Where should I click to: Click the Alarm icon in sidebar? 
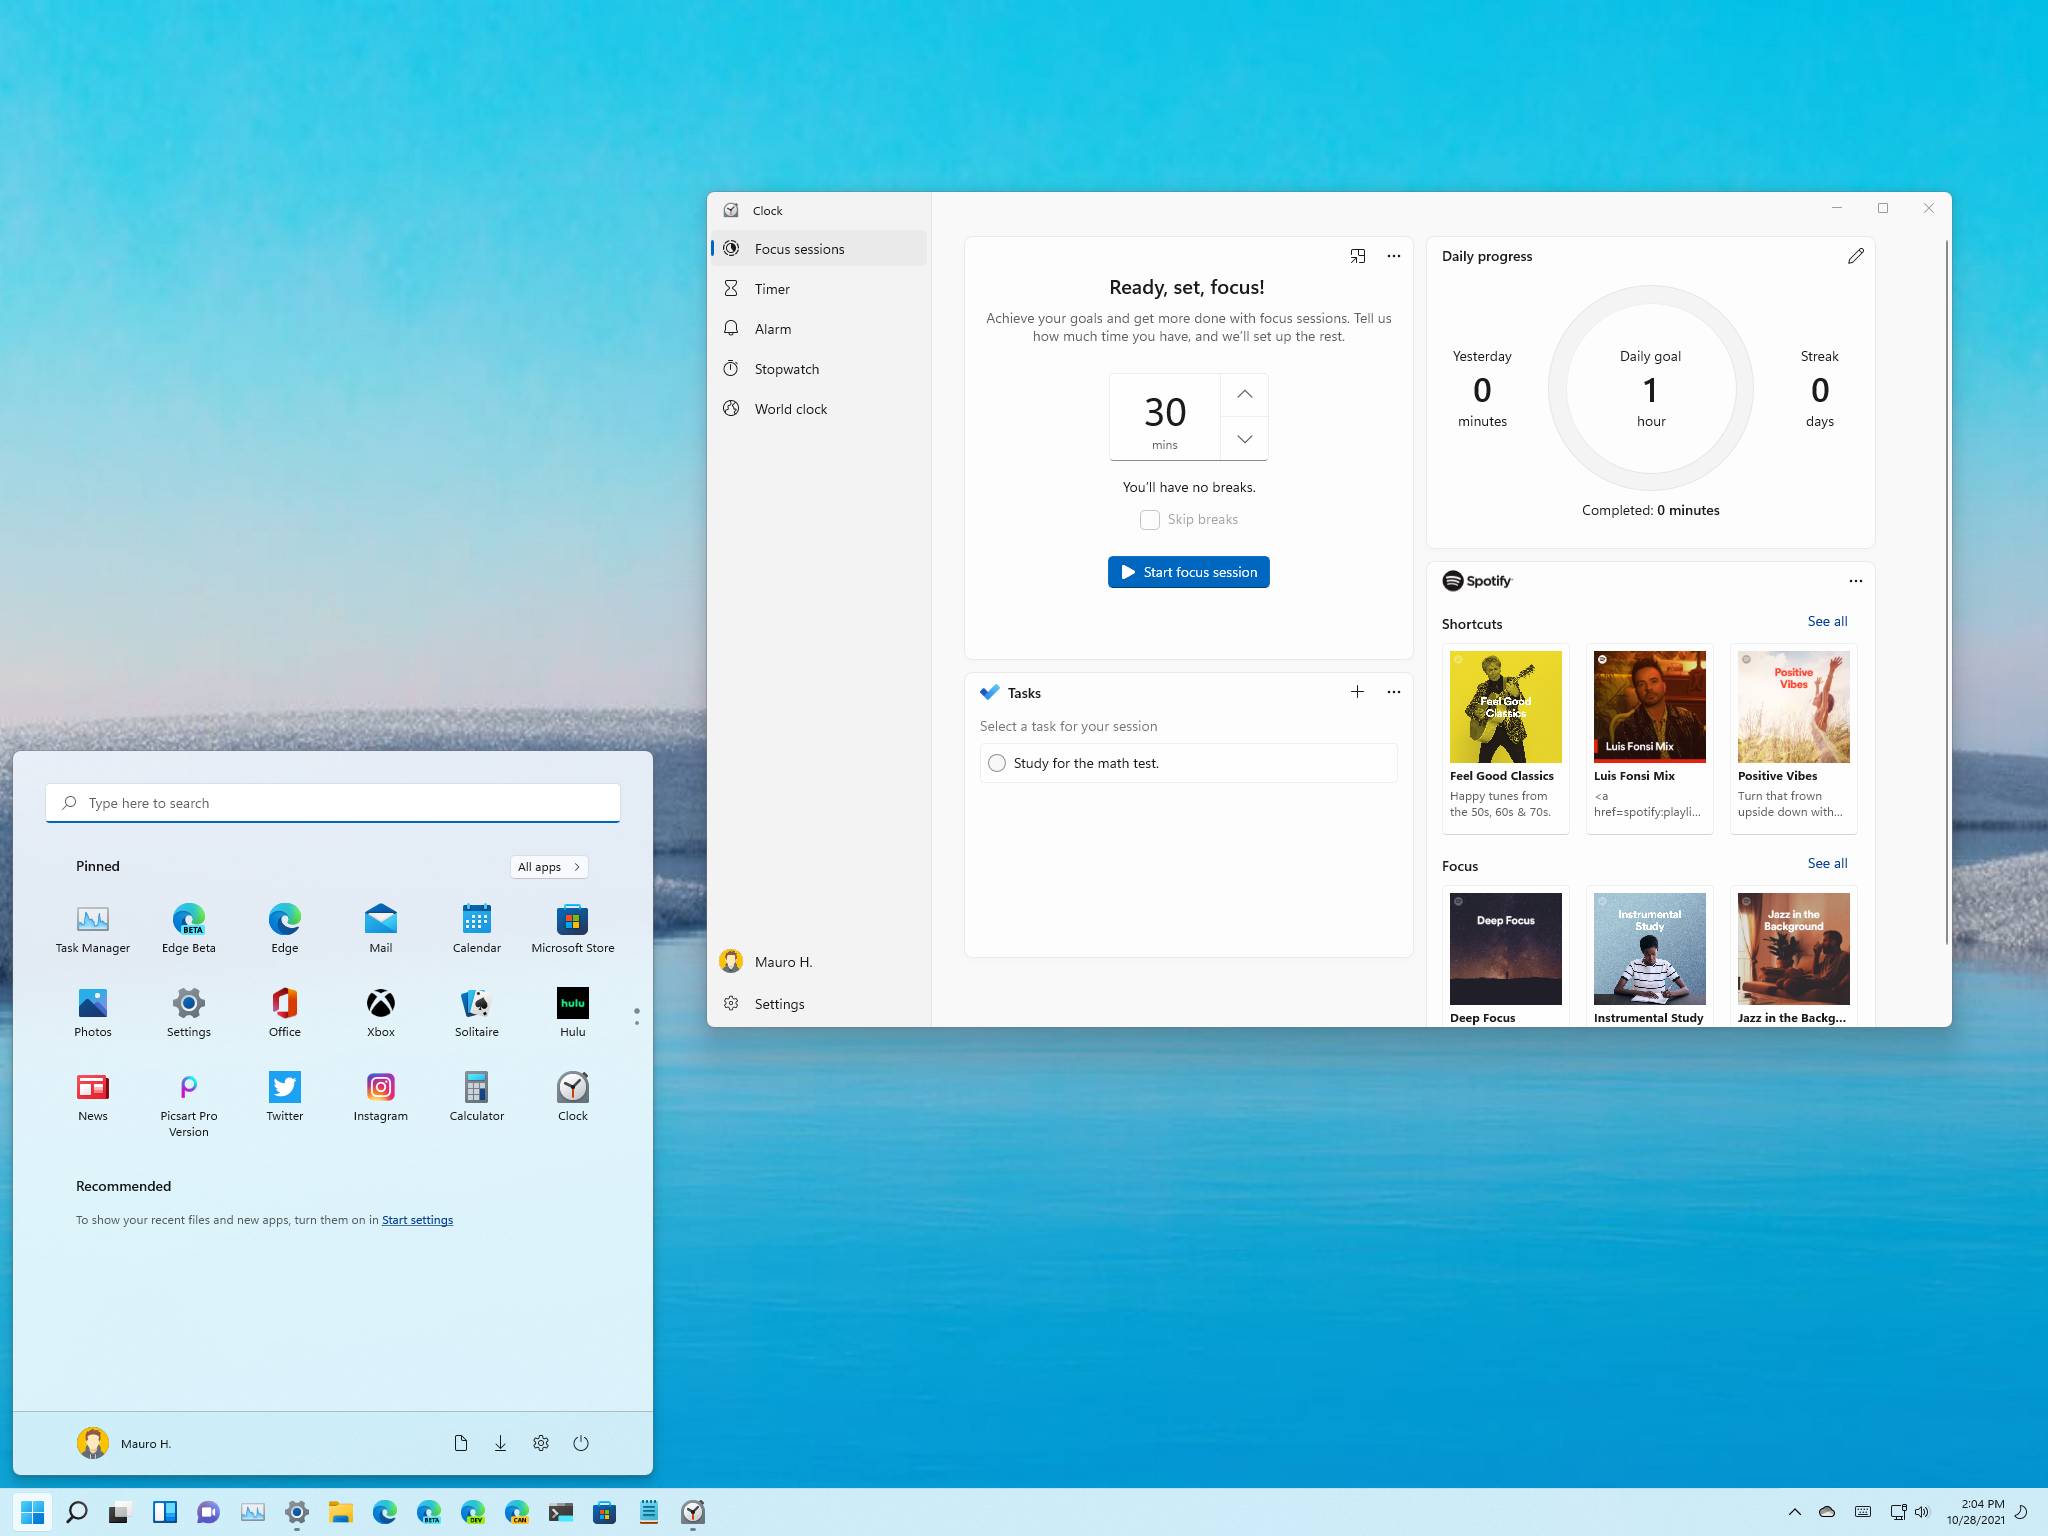(x=735, y=328)
